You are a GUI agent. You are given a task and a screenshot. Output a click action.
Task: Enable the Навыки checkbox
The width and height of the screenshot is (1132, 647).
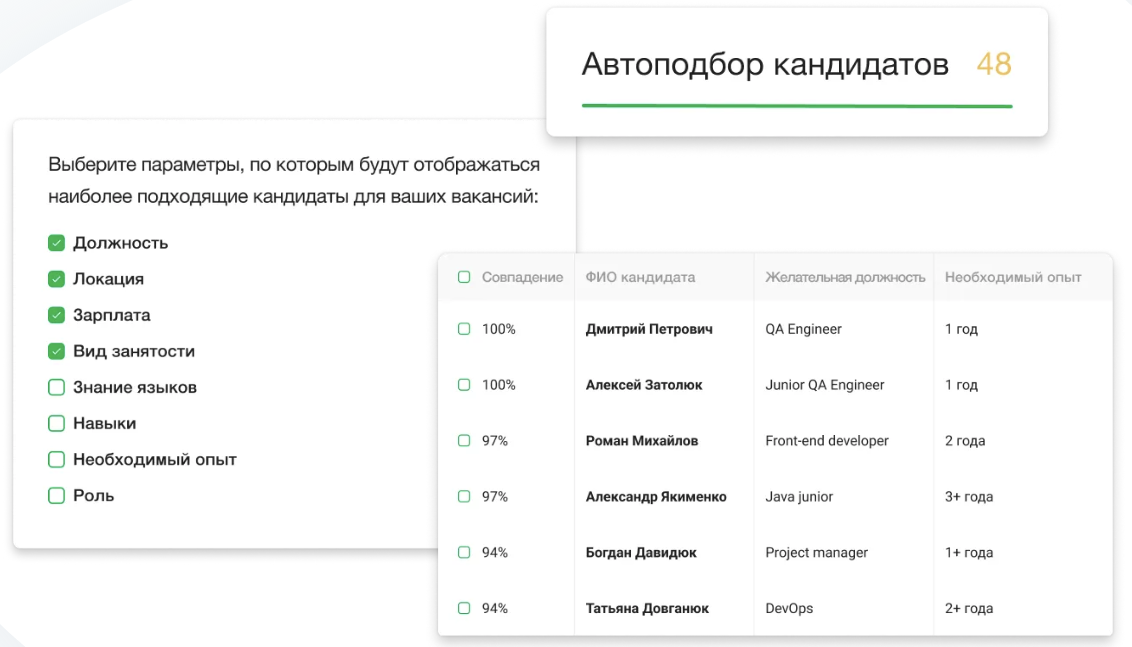pyautogui.click(x=56, y=423)
